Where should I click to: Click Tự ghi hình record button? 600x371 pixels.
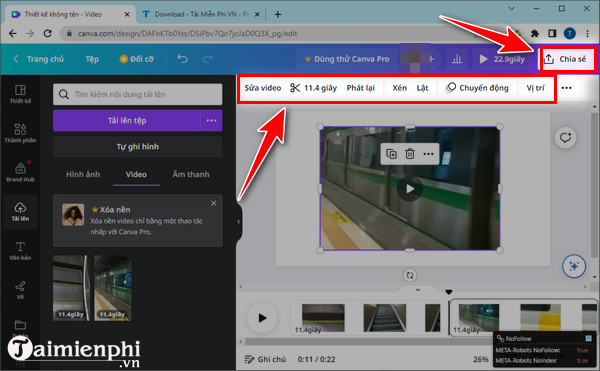pyautogui.click(x=137, y=146)
